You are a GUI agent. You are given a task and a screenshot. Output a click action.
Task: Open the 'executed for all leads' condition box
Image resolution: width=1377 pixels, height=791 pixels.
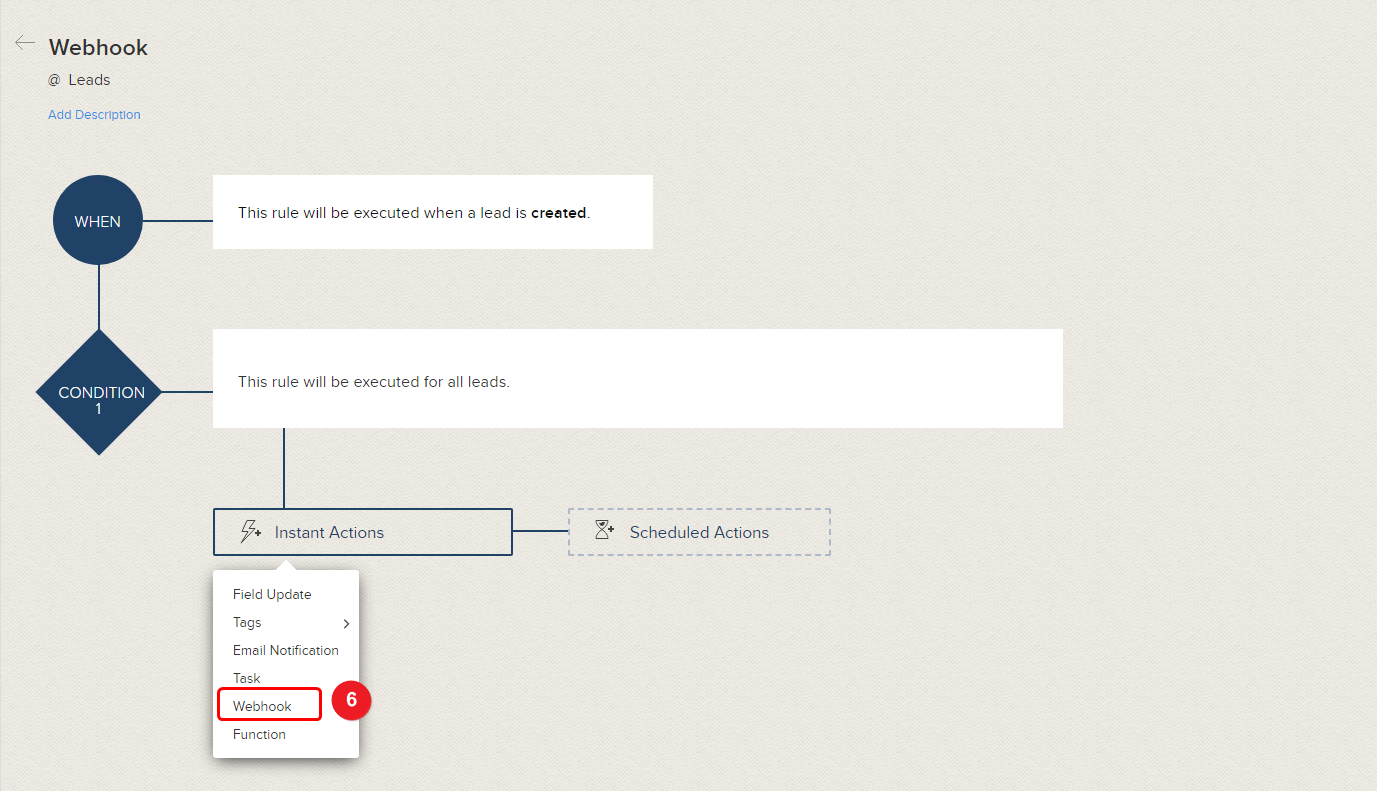(x=637, y=381)
